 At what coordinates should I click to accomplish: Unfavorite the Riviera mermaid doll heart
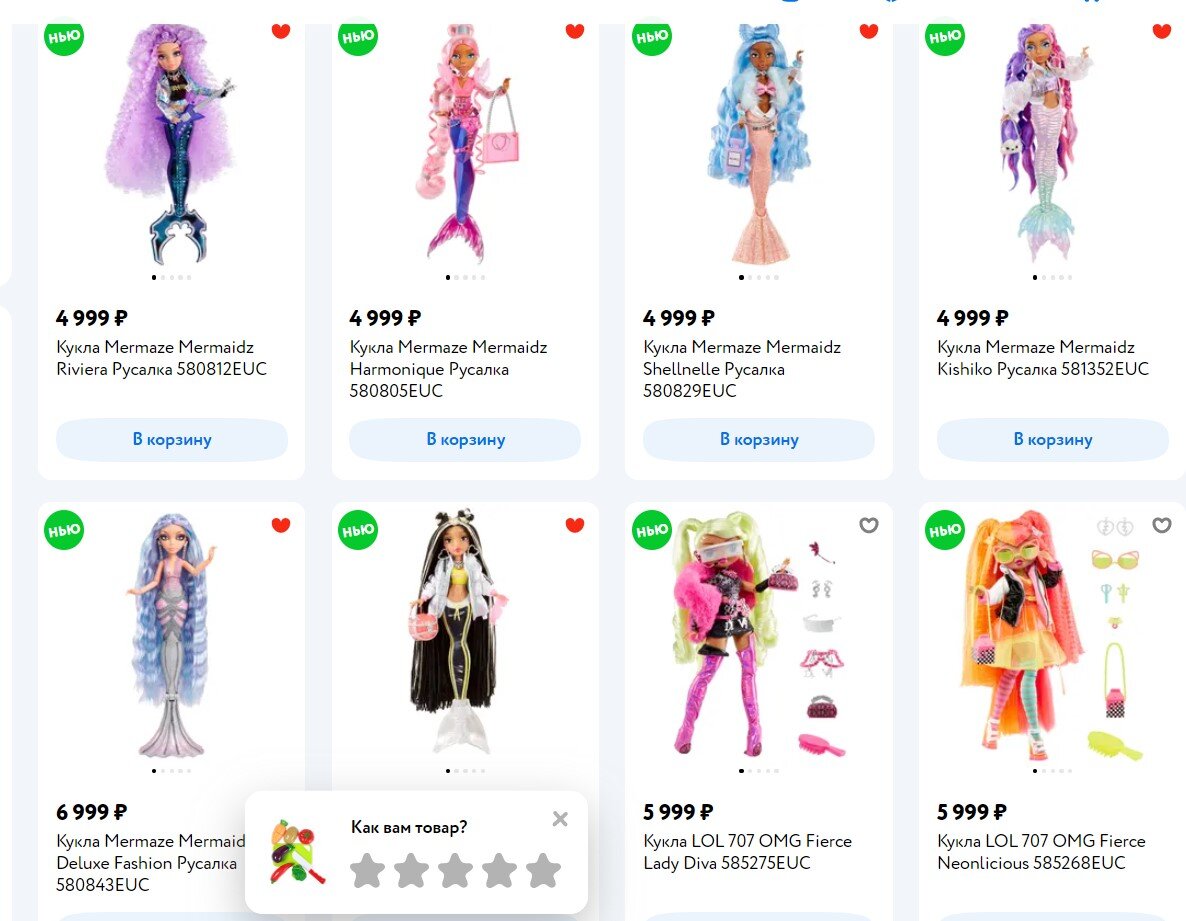click(281, 31)
